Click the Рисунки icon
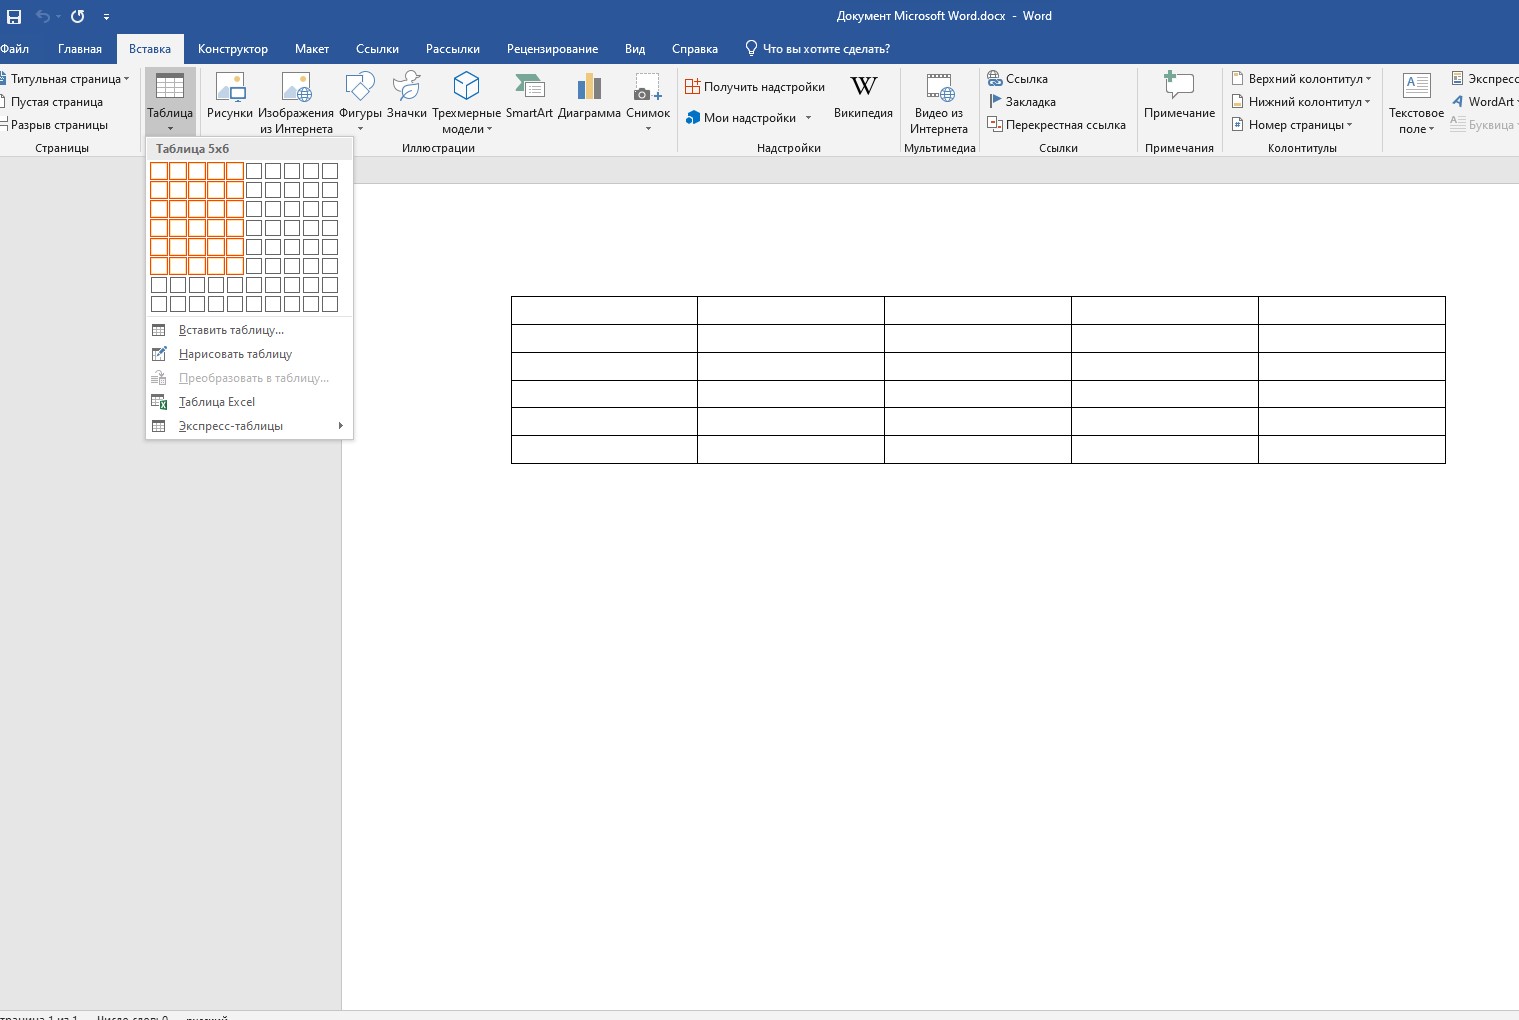 click(x=230, y=86)
